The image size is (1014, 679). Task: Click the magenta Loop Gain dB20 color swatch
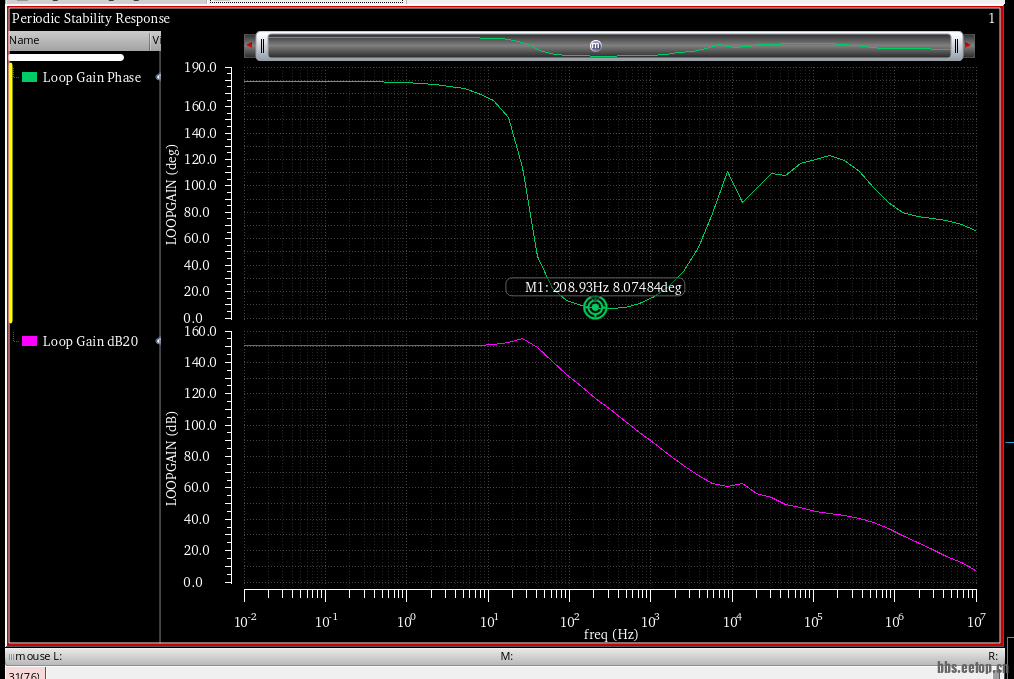30,341
